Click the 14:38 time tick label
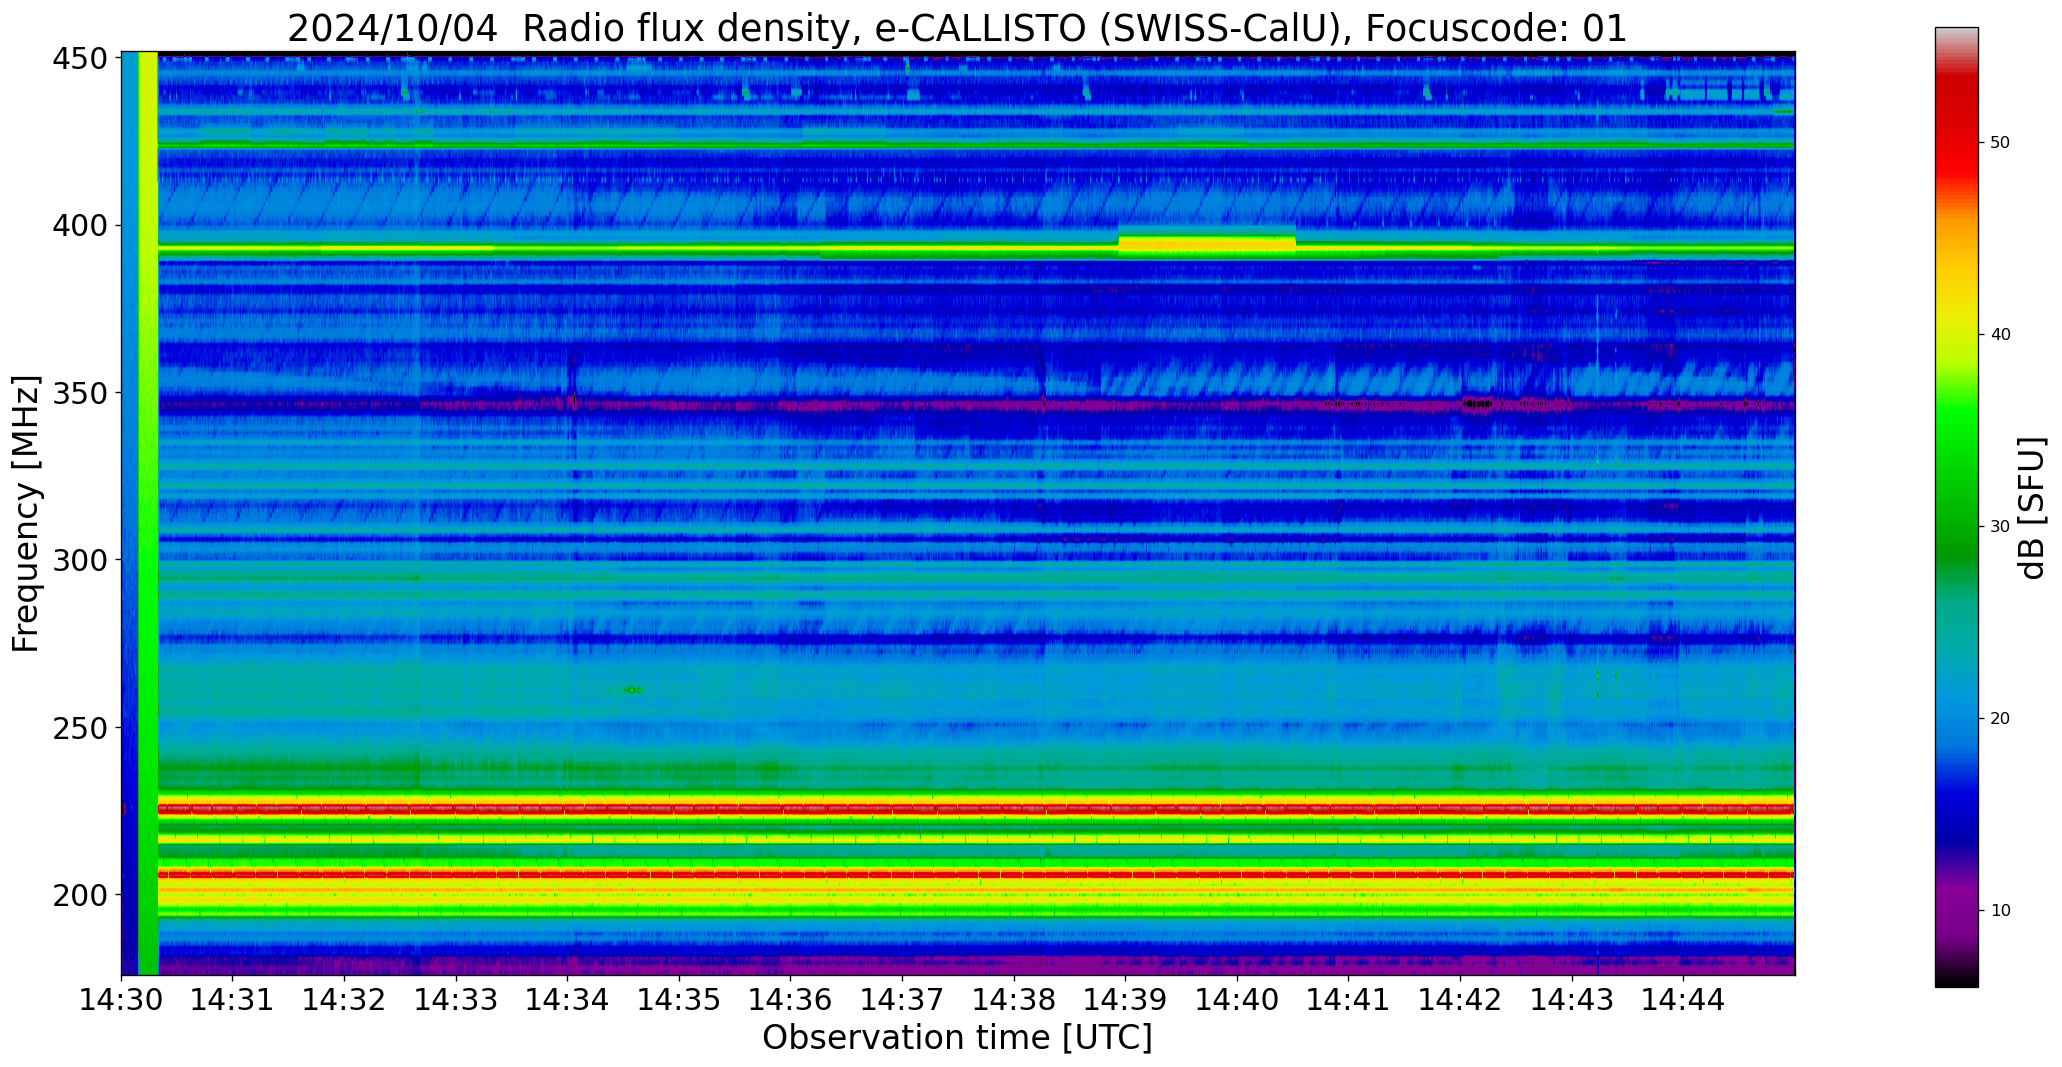The width and height of the screenshot is (2062, 1067). 1014,999
